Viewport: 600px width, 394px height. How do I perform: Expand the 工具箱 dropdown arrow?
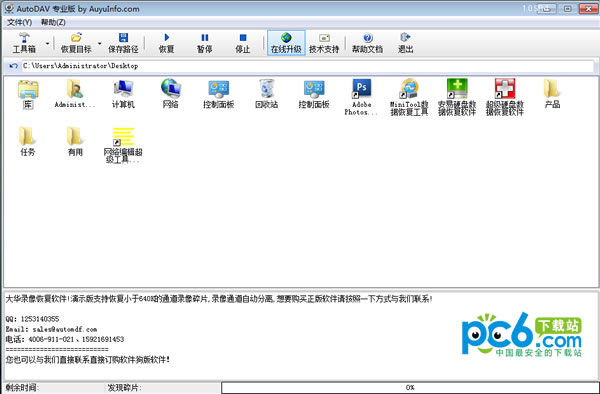(47, 43)
